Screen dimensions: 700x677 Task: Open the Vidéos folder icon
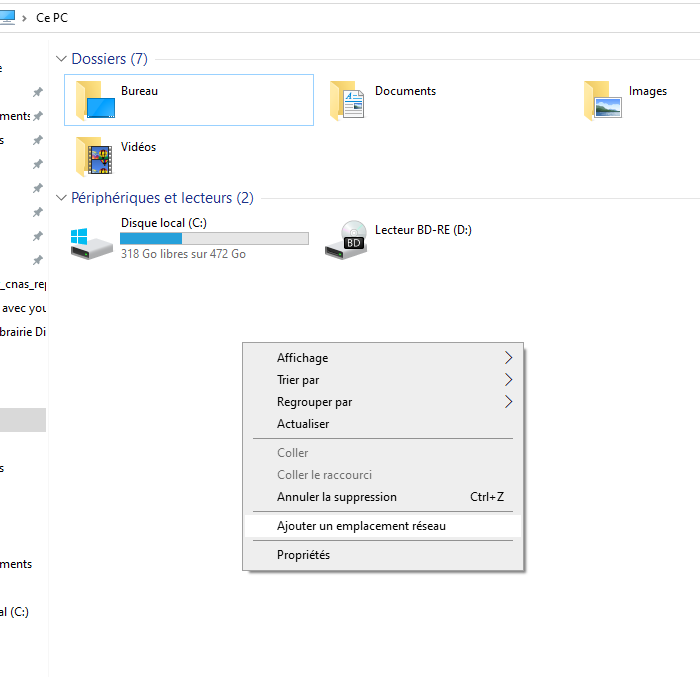point(96,157)
